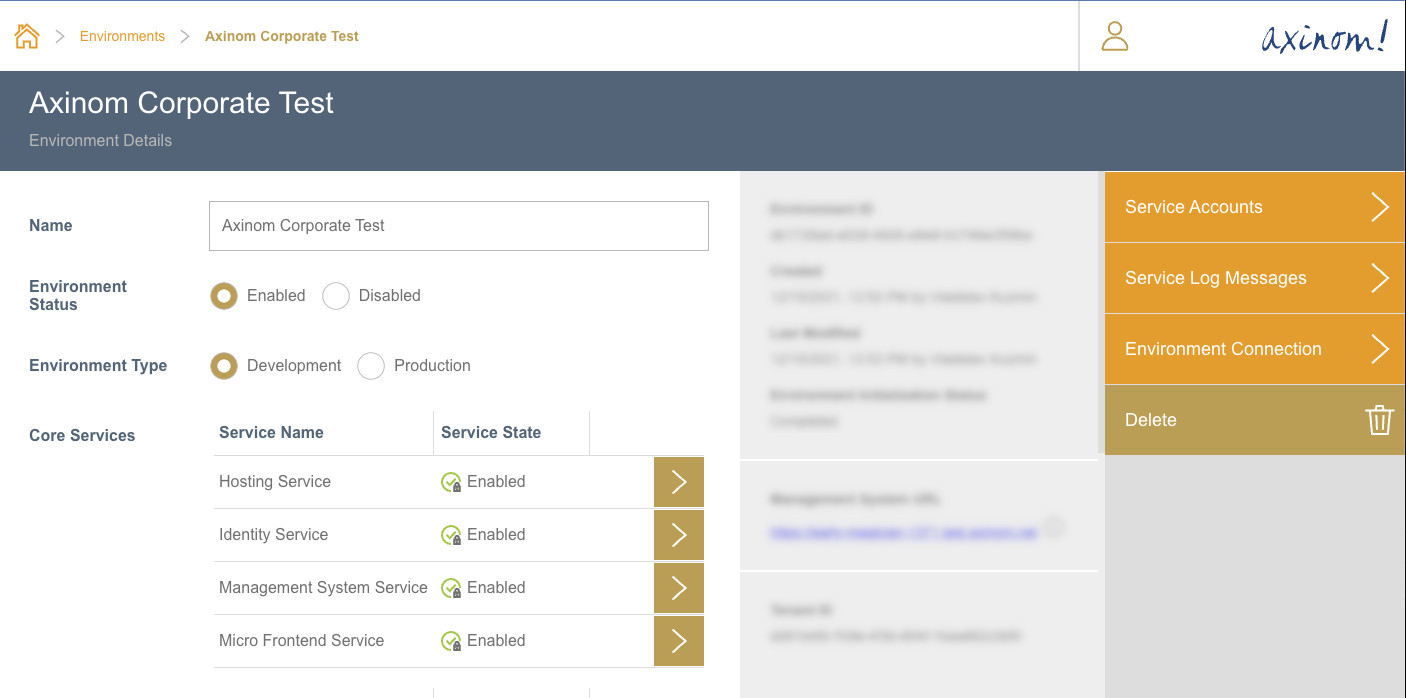Click Management System Service status icon

click(x=451, y=588)
